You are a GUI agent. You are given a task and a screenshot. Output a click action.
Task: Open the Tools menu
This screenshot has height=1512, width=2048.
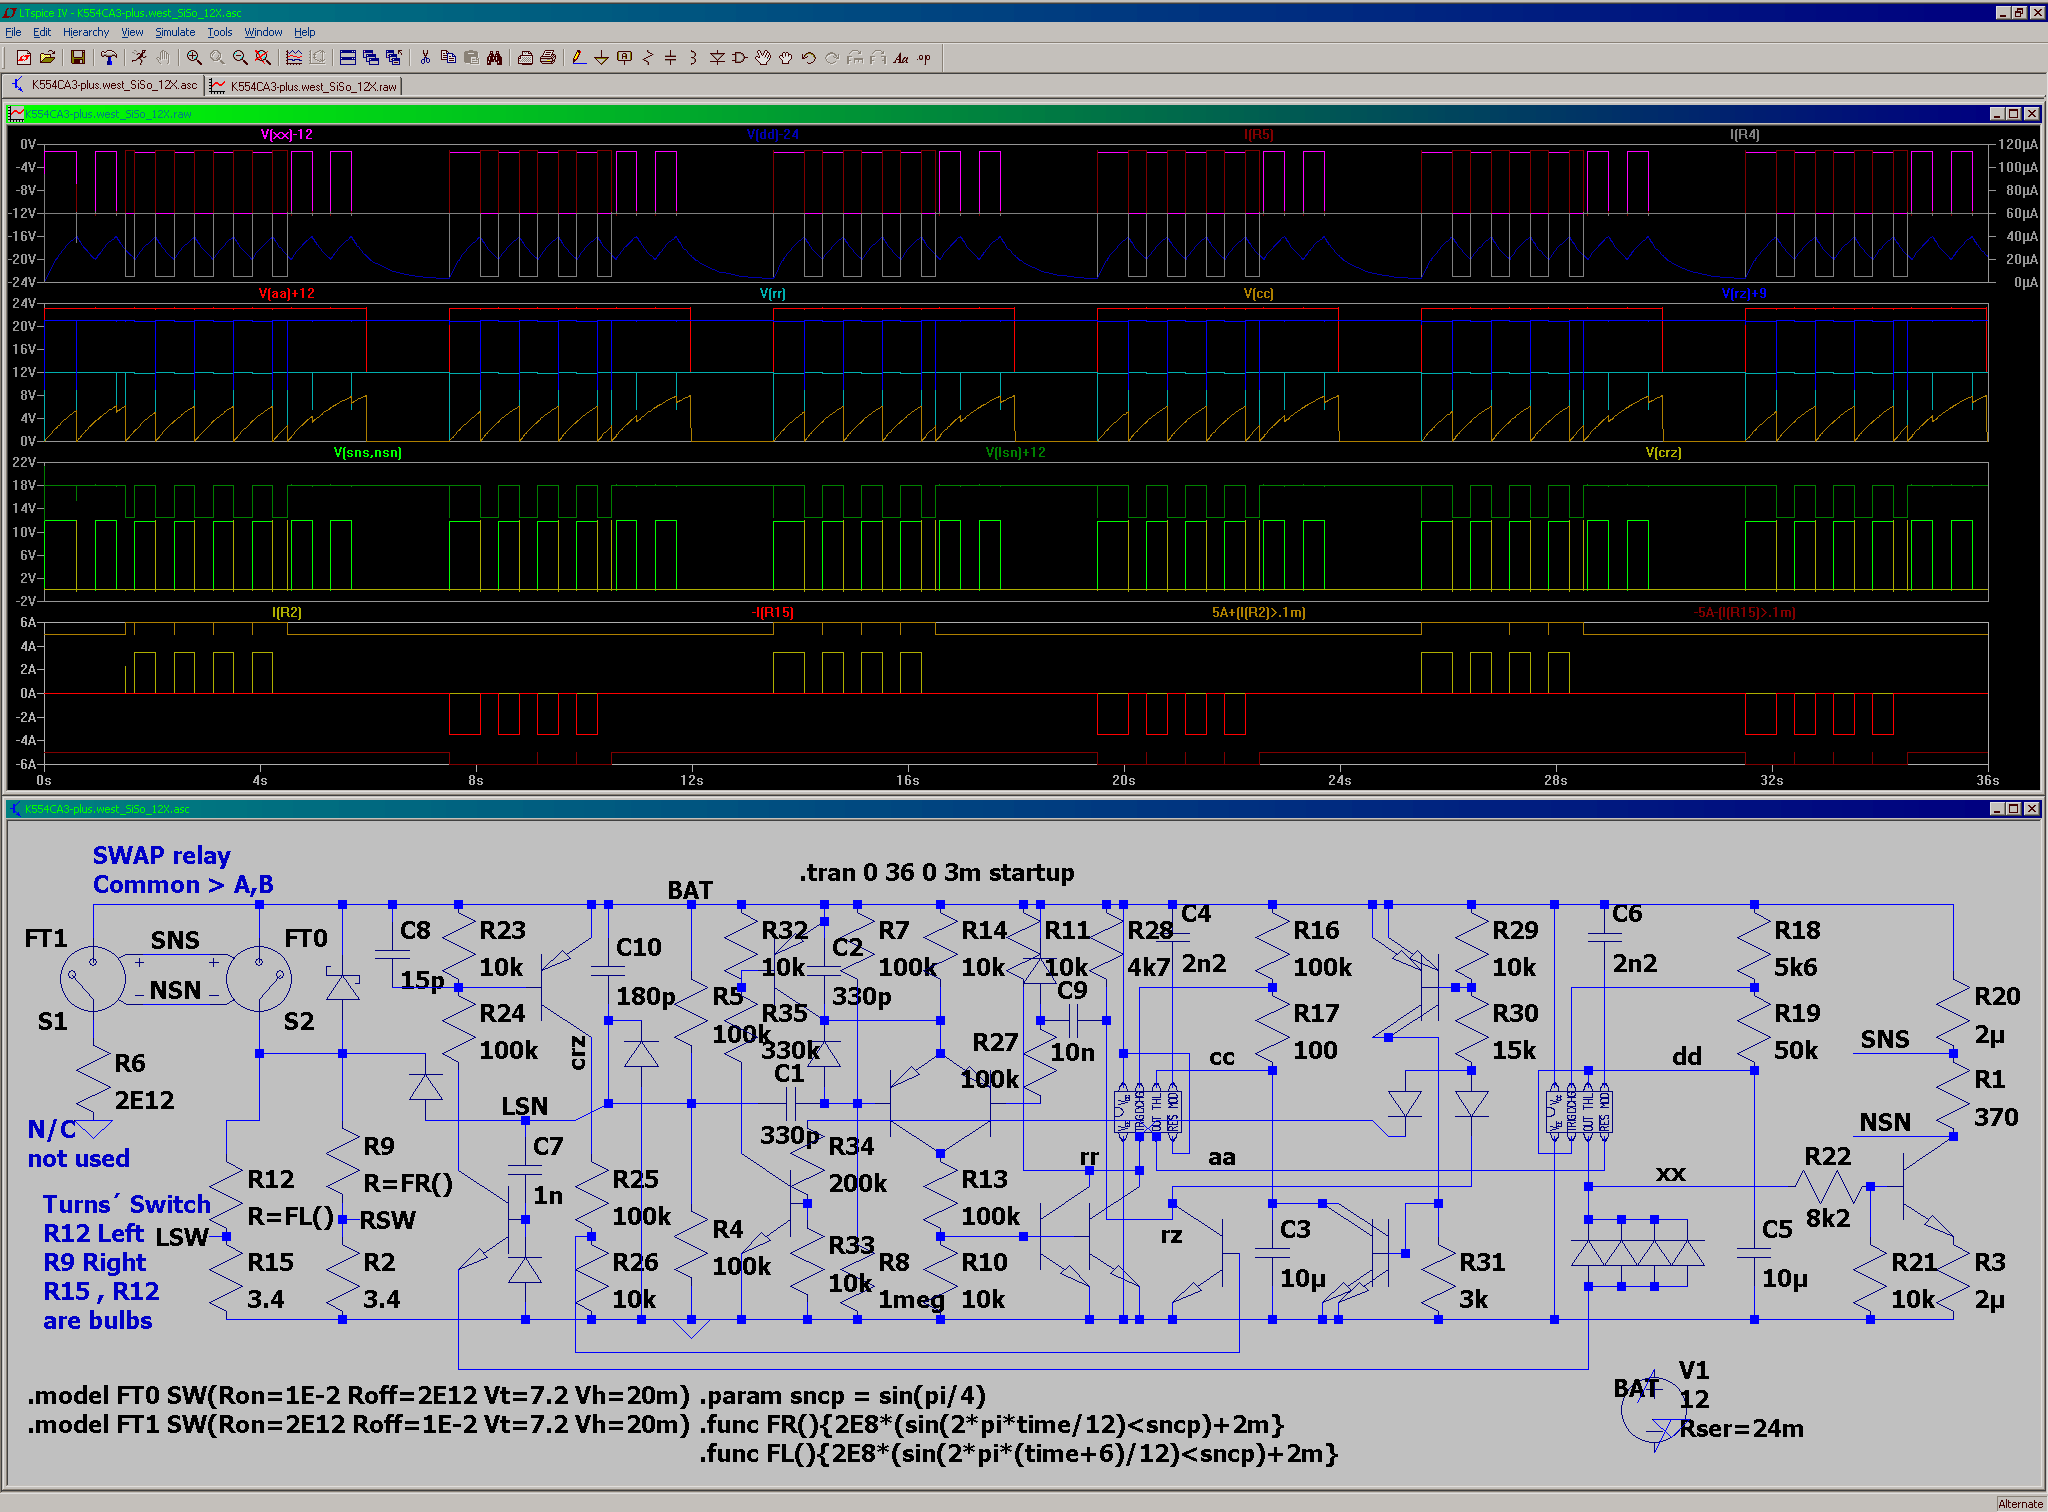click(x=220, y=32)
